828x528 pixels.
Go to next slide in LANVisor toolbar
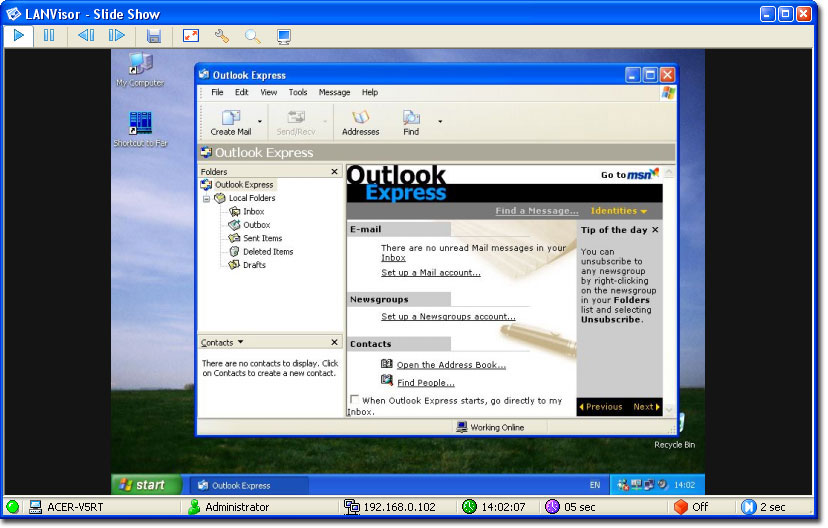click(x=116, y=35)
